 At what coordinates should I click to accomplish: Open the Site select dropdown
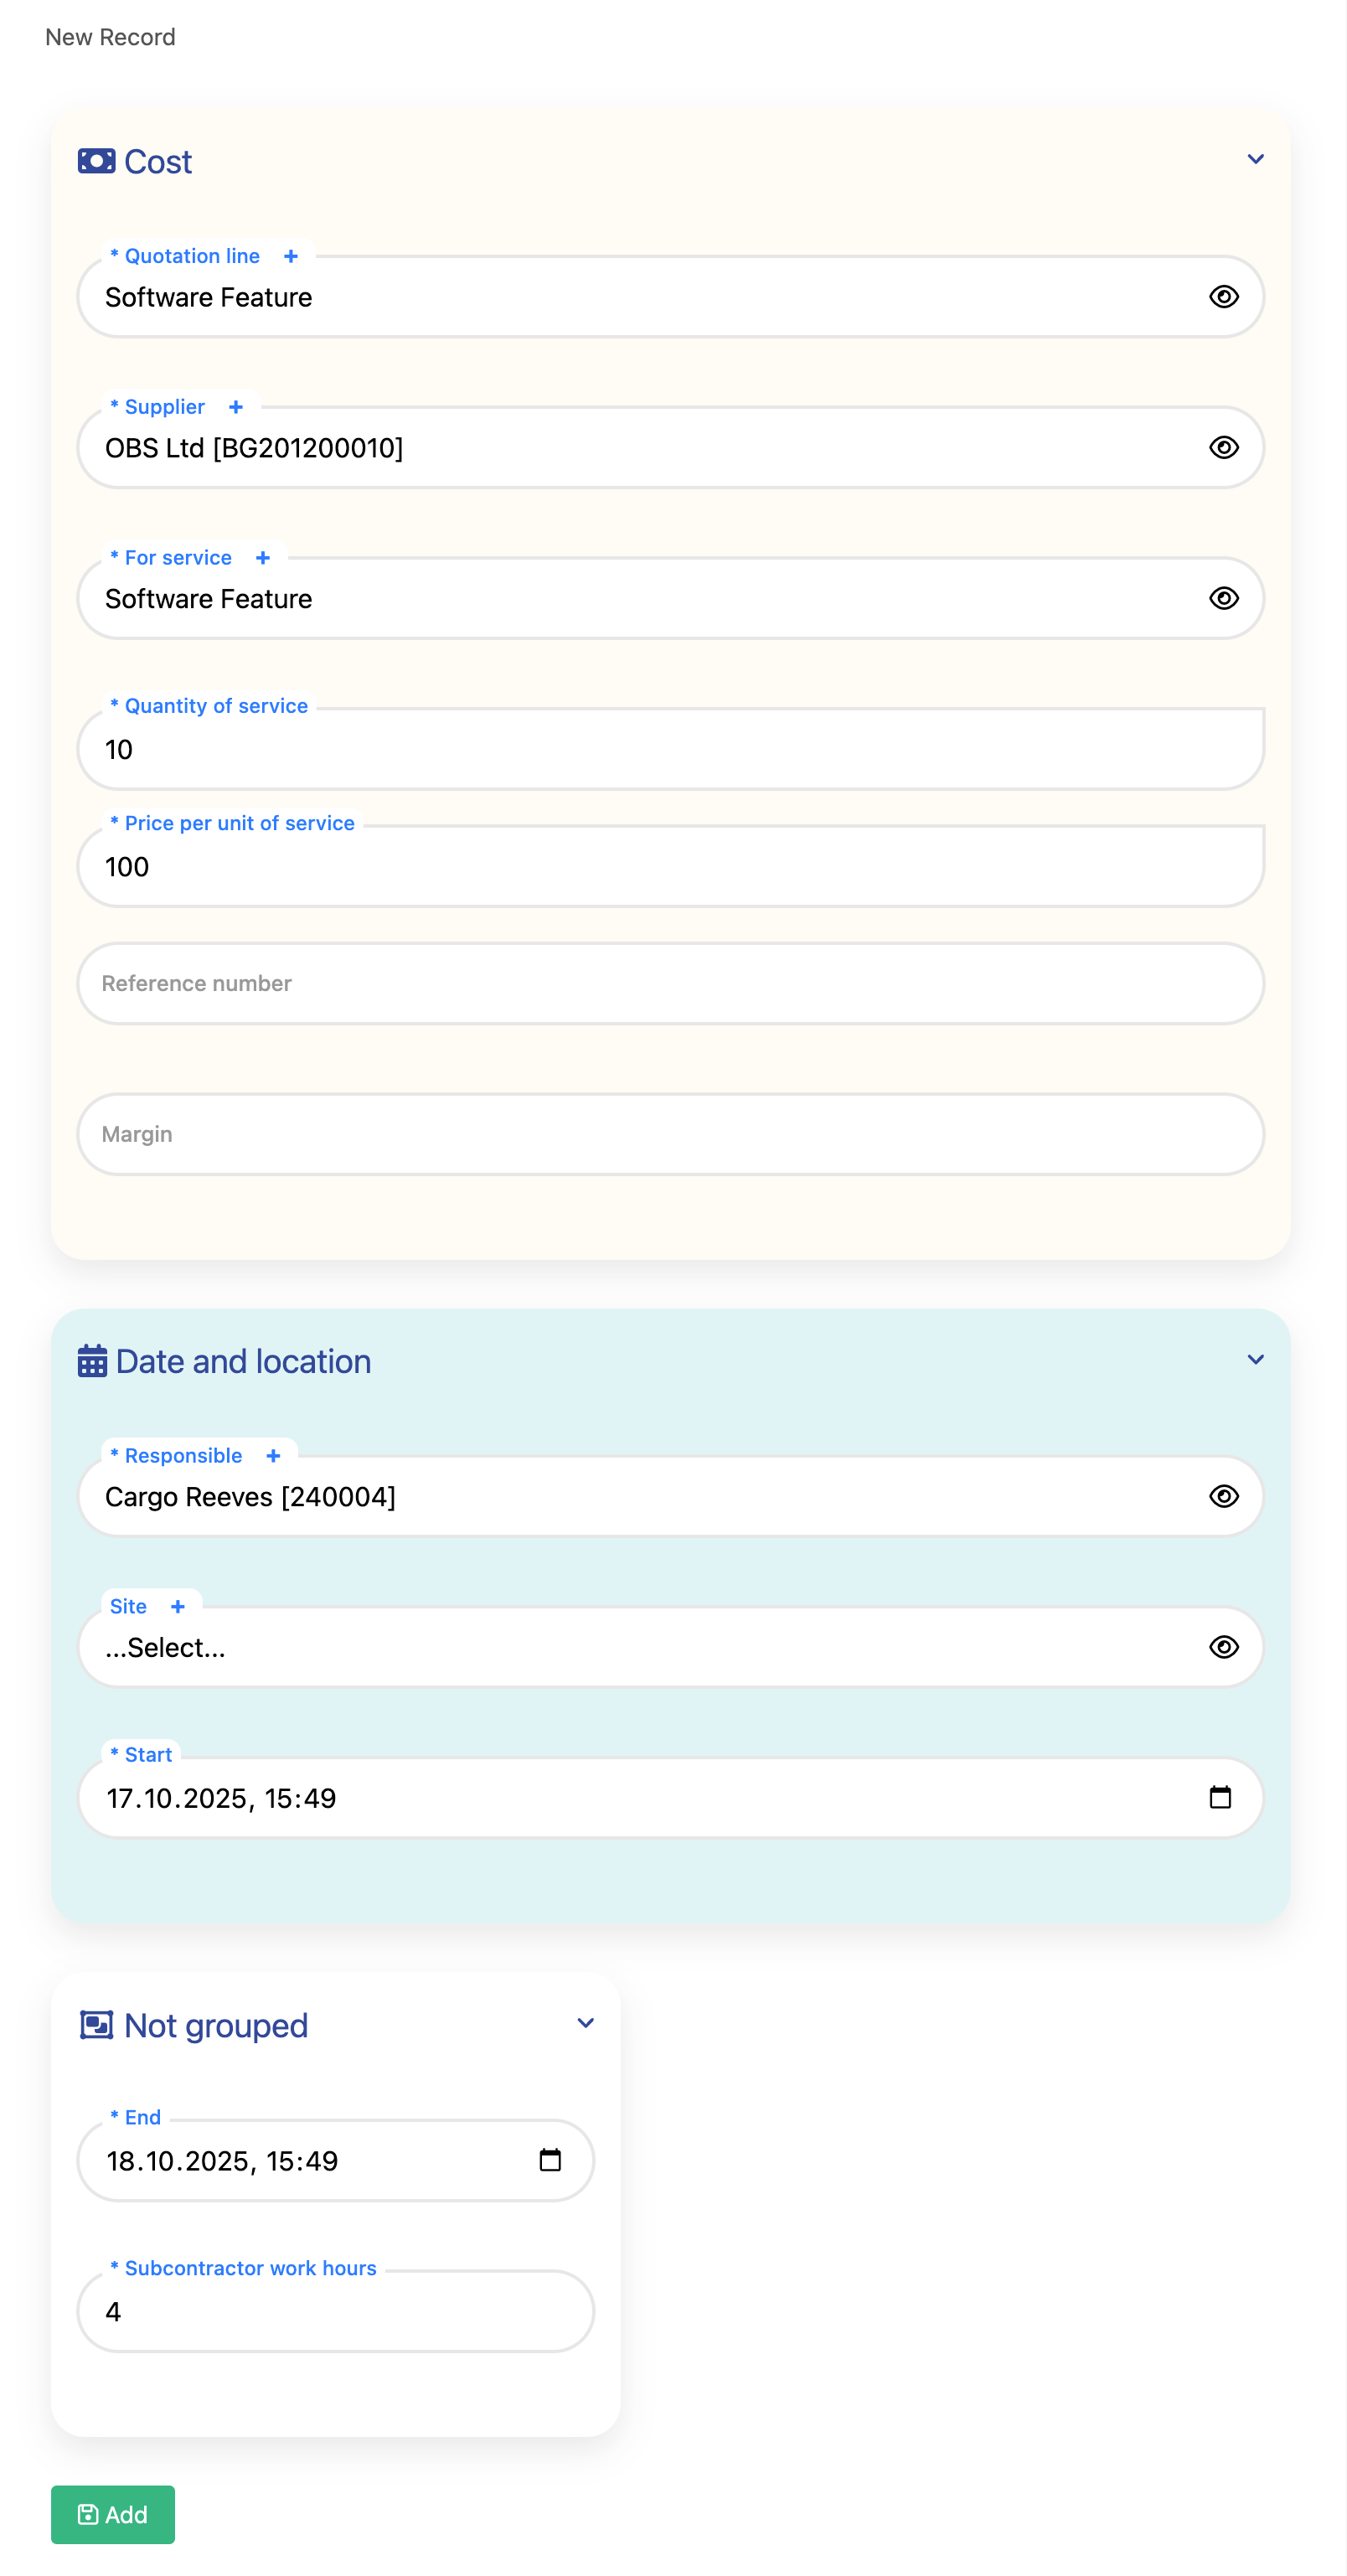[x=640, y=1647]
